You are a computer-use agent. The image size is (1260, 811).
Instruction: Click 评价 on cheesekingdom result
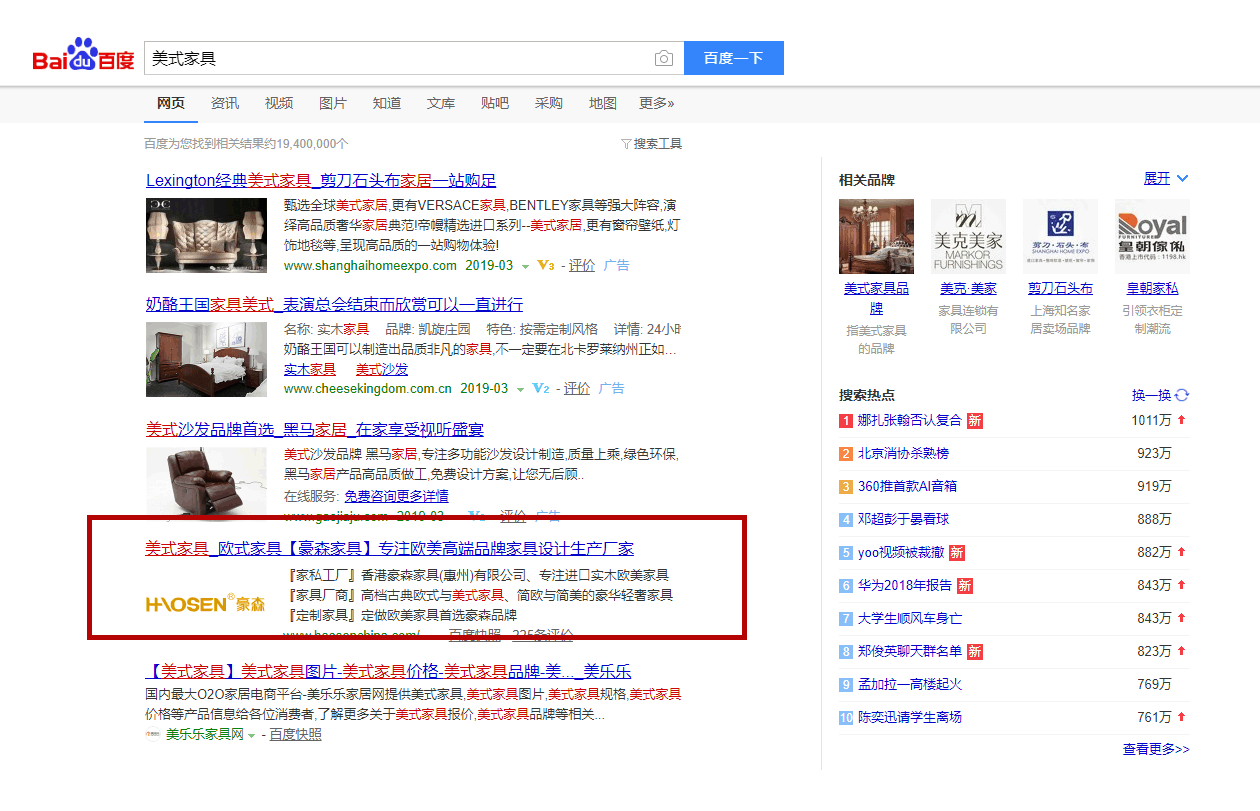[577, 389]
